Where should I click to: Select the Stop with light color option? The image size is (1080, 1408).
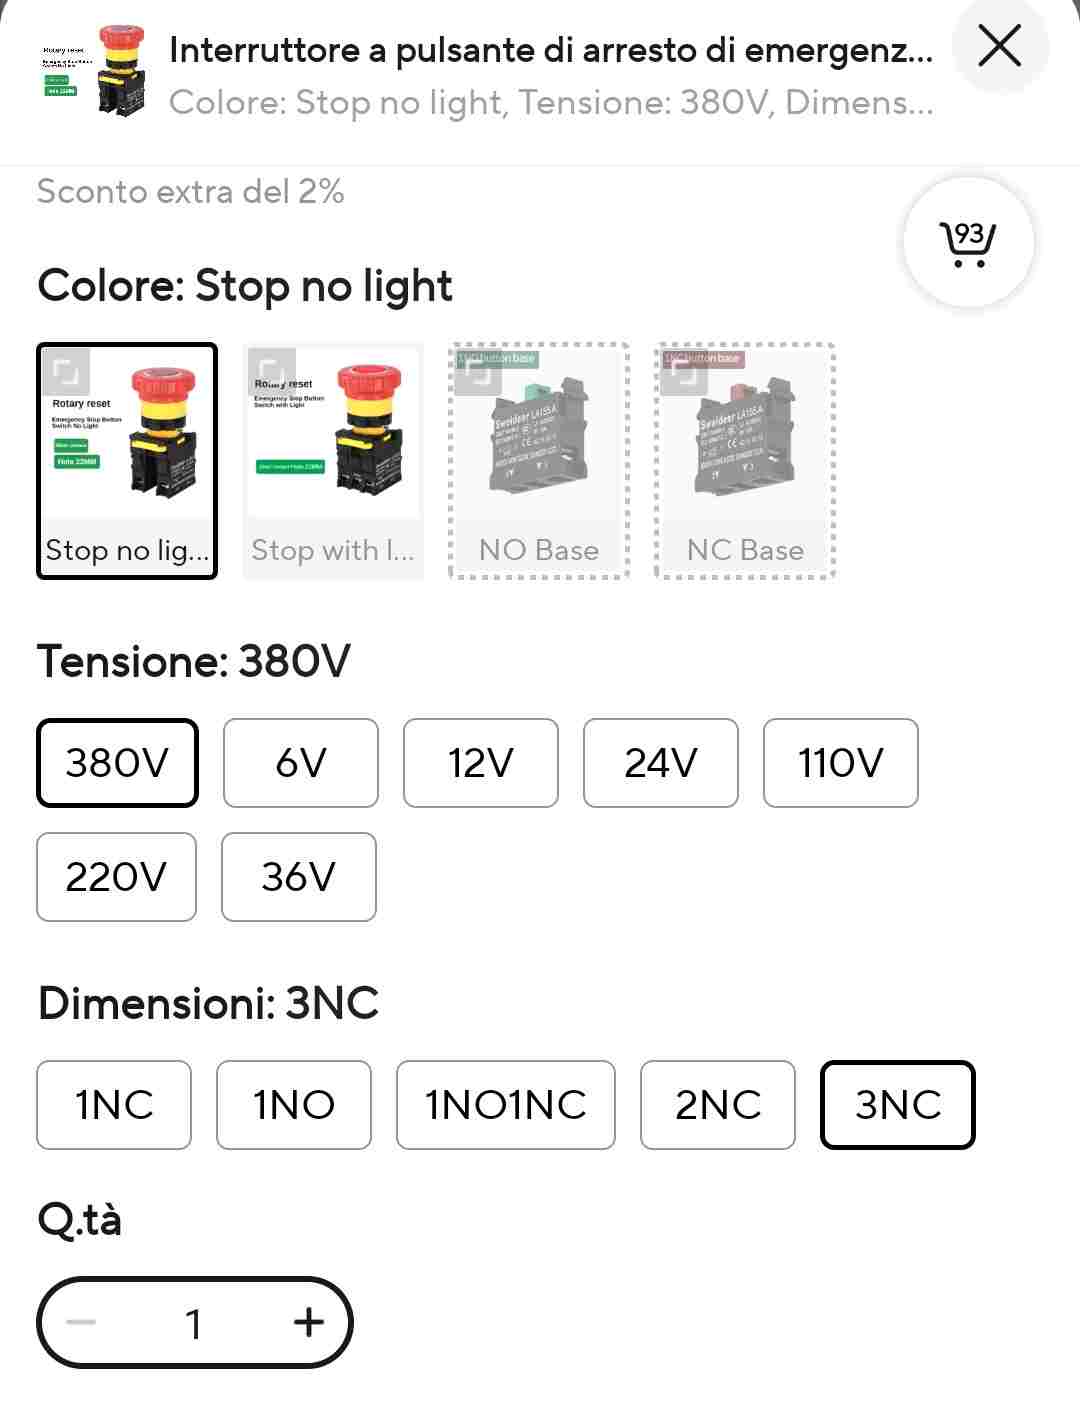click(x=333, y=461)
